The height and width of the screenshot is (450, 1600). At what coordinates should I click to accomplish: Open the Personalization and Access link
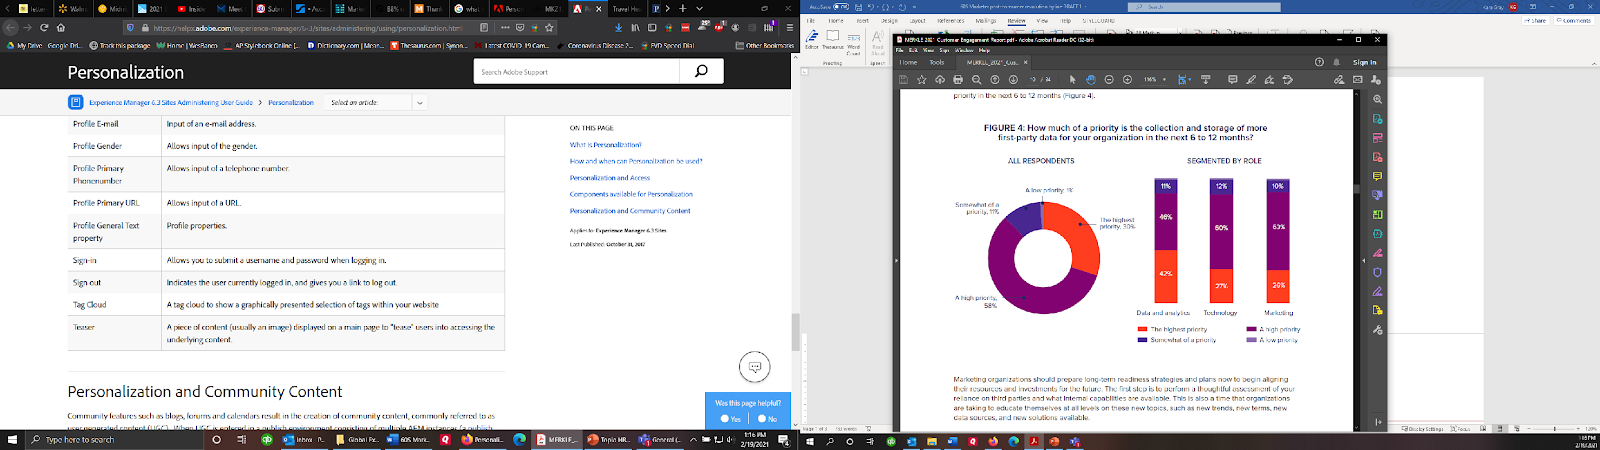pyautogui.click(x=610, y=178)
